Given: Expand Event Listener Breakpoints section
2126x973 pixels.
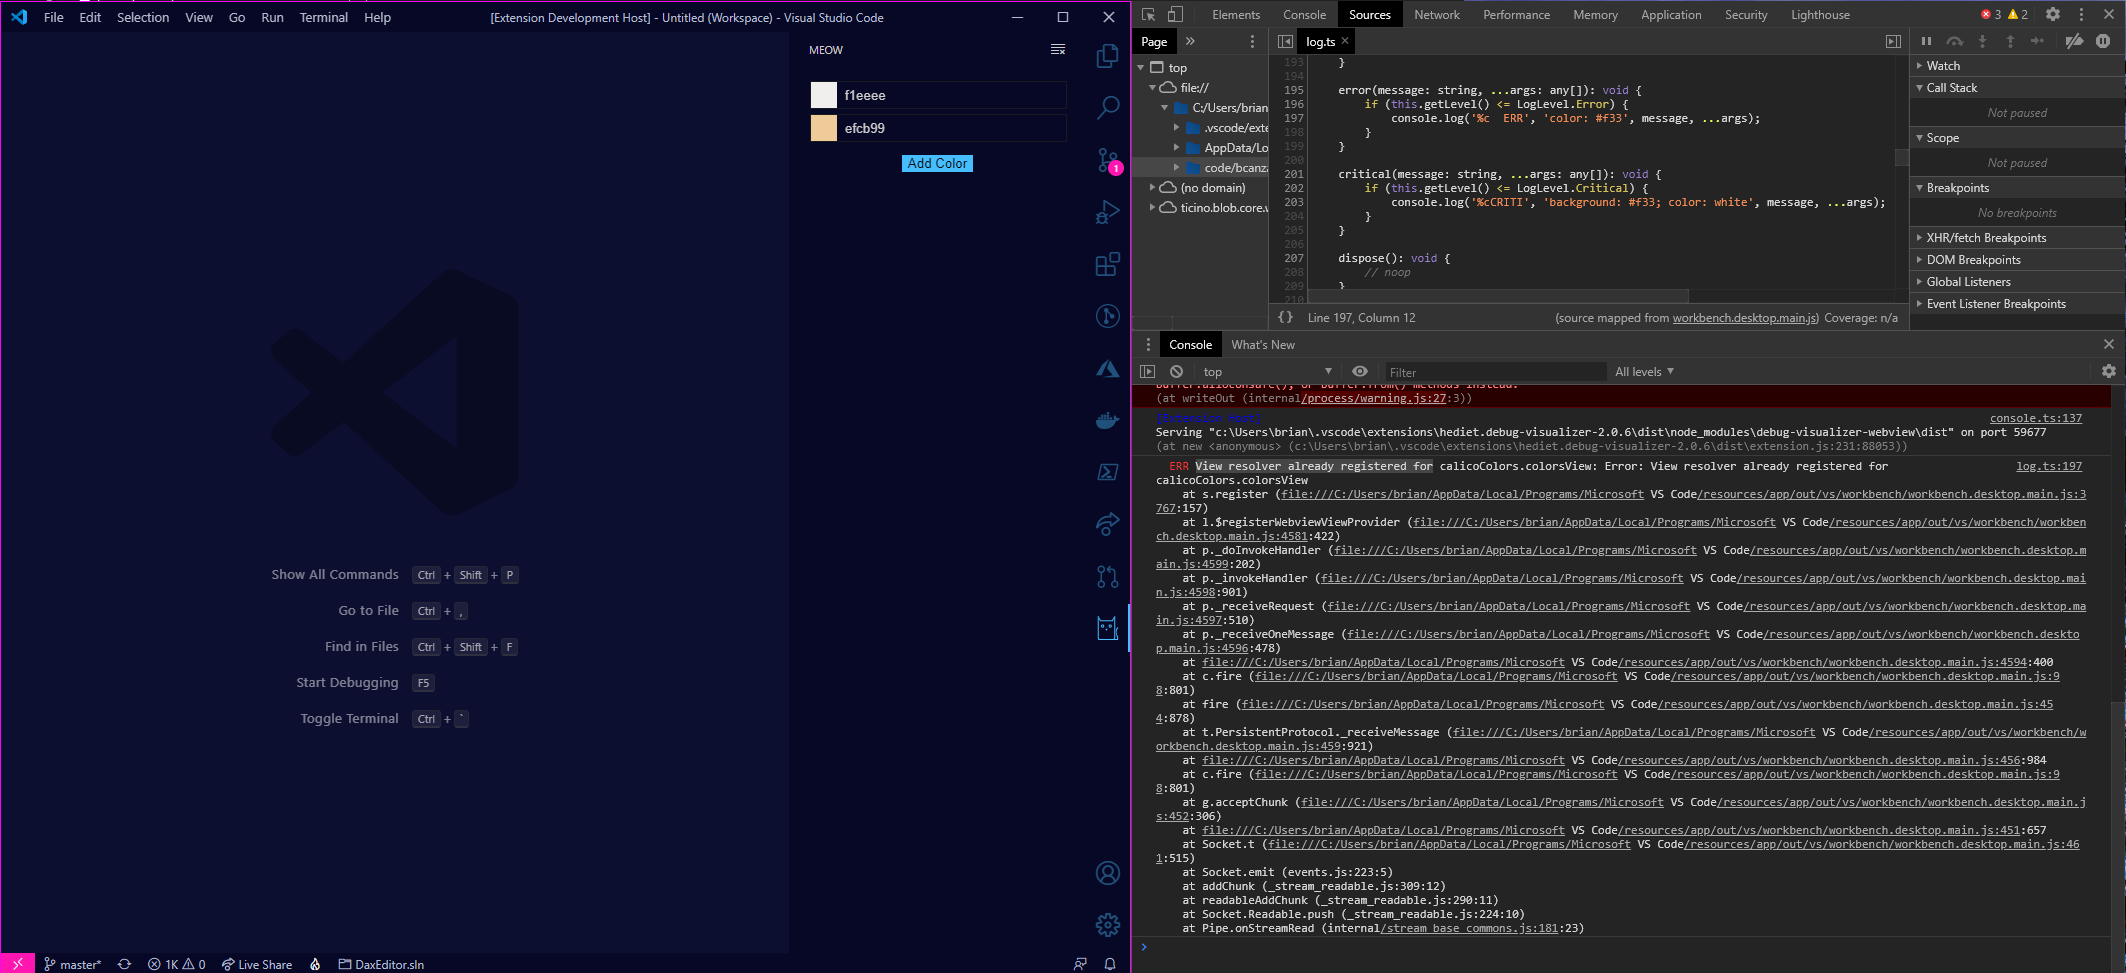Looking at the screenshot, I should (x=2018, y=303).
